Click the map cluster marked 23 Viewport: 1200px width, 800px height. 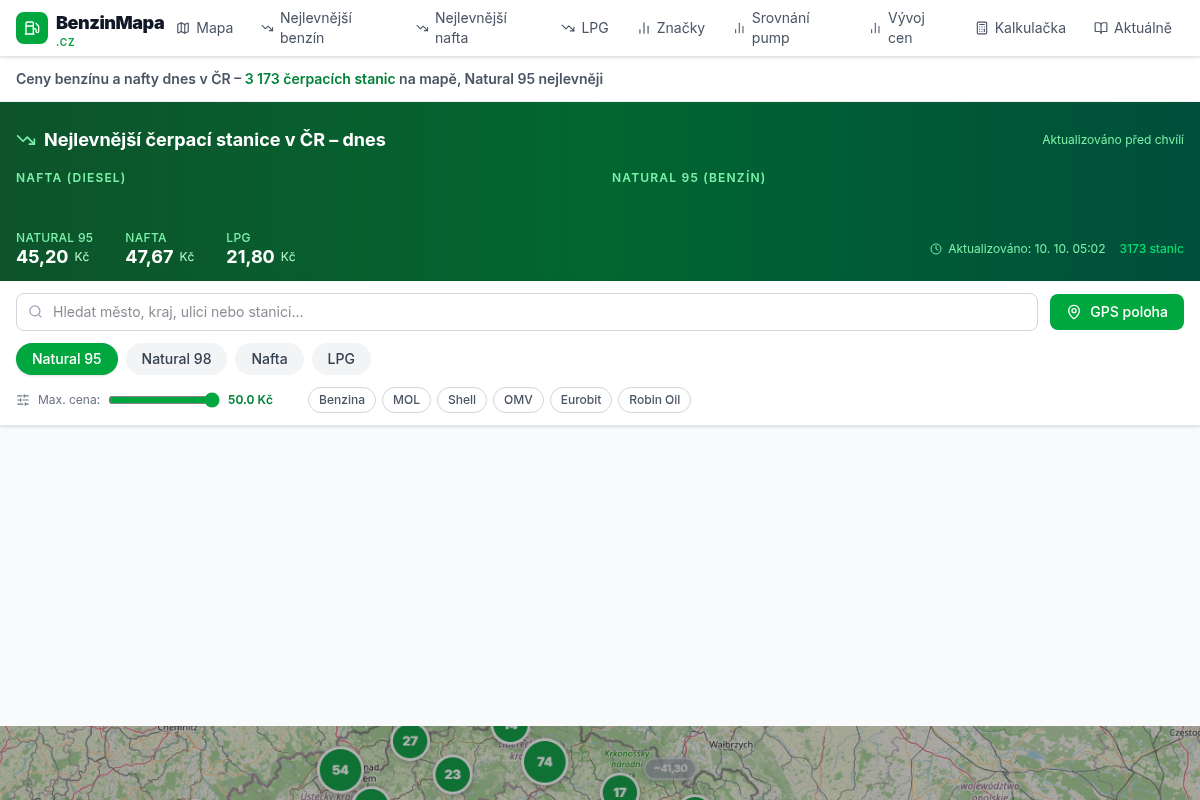452,774
